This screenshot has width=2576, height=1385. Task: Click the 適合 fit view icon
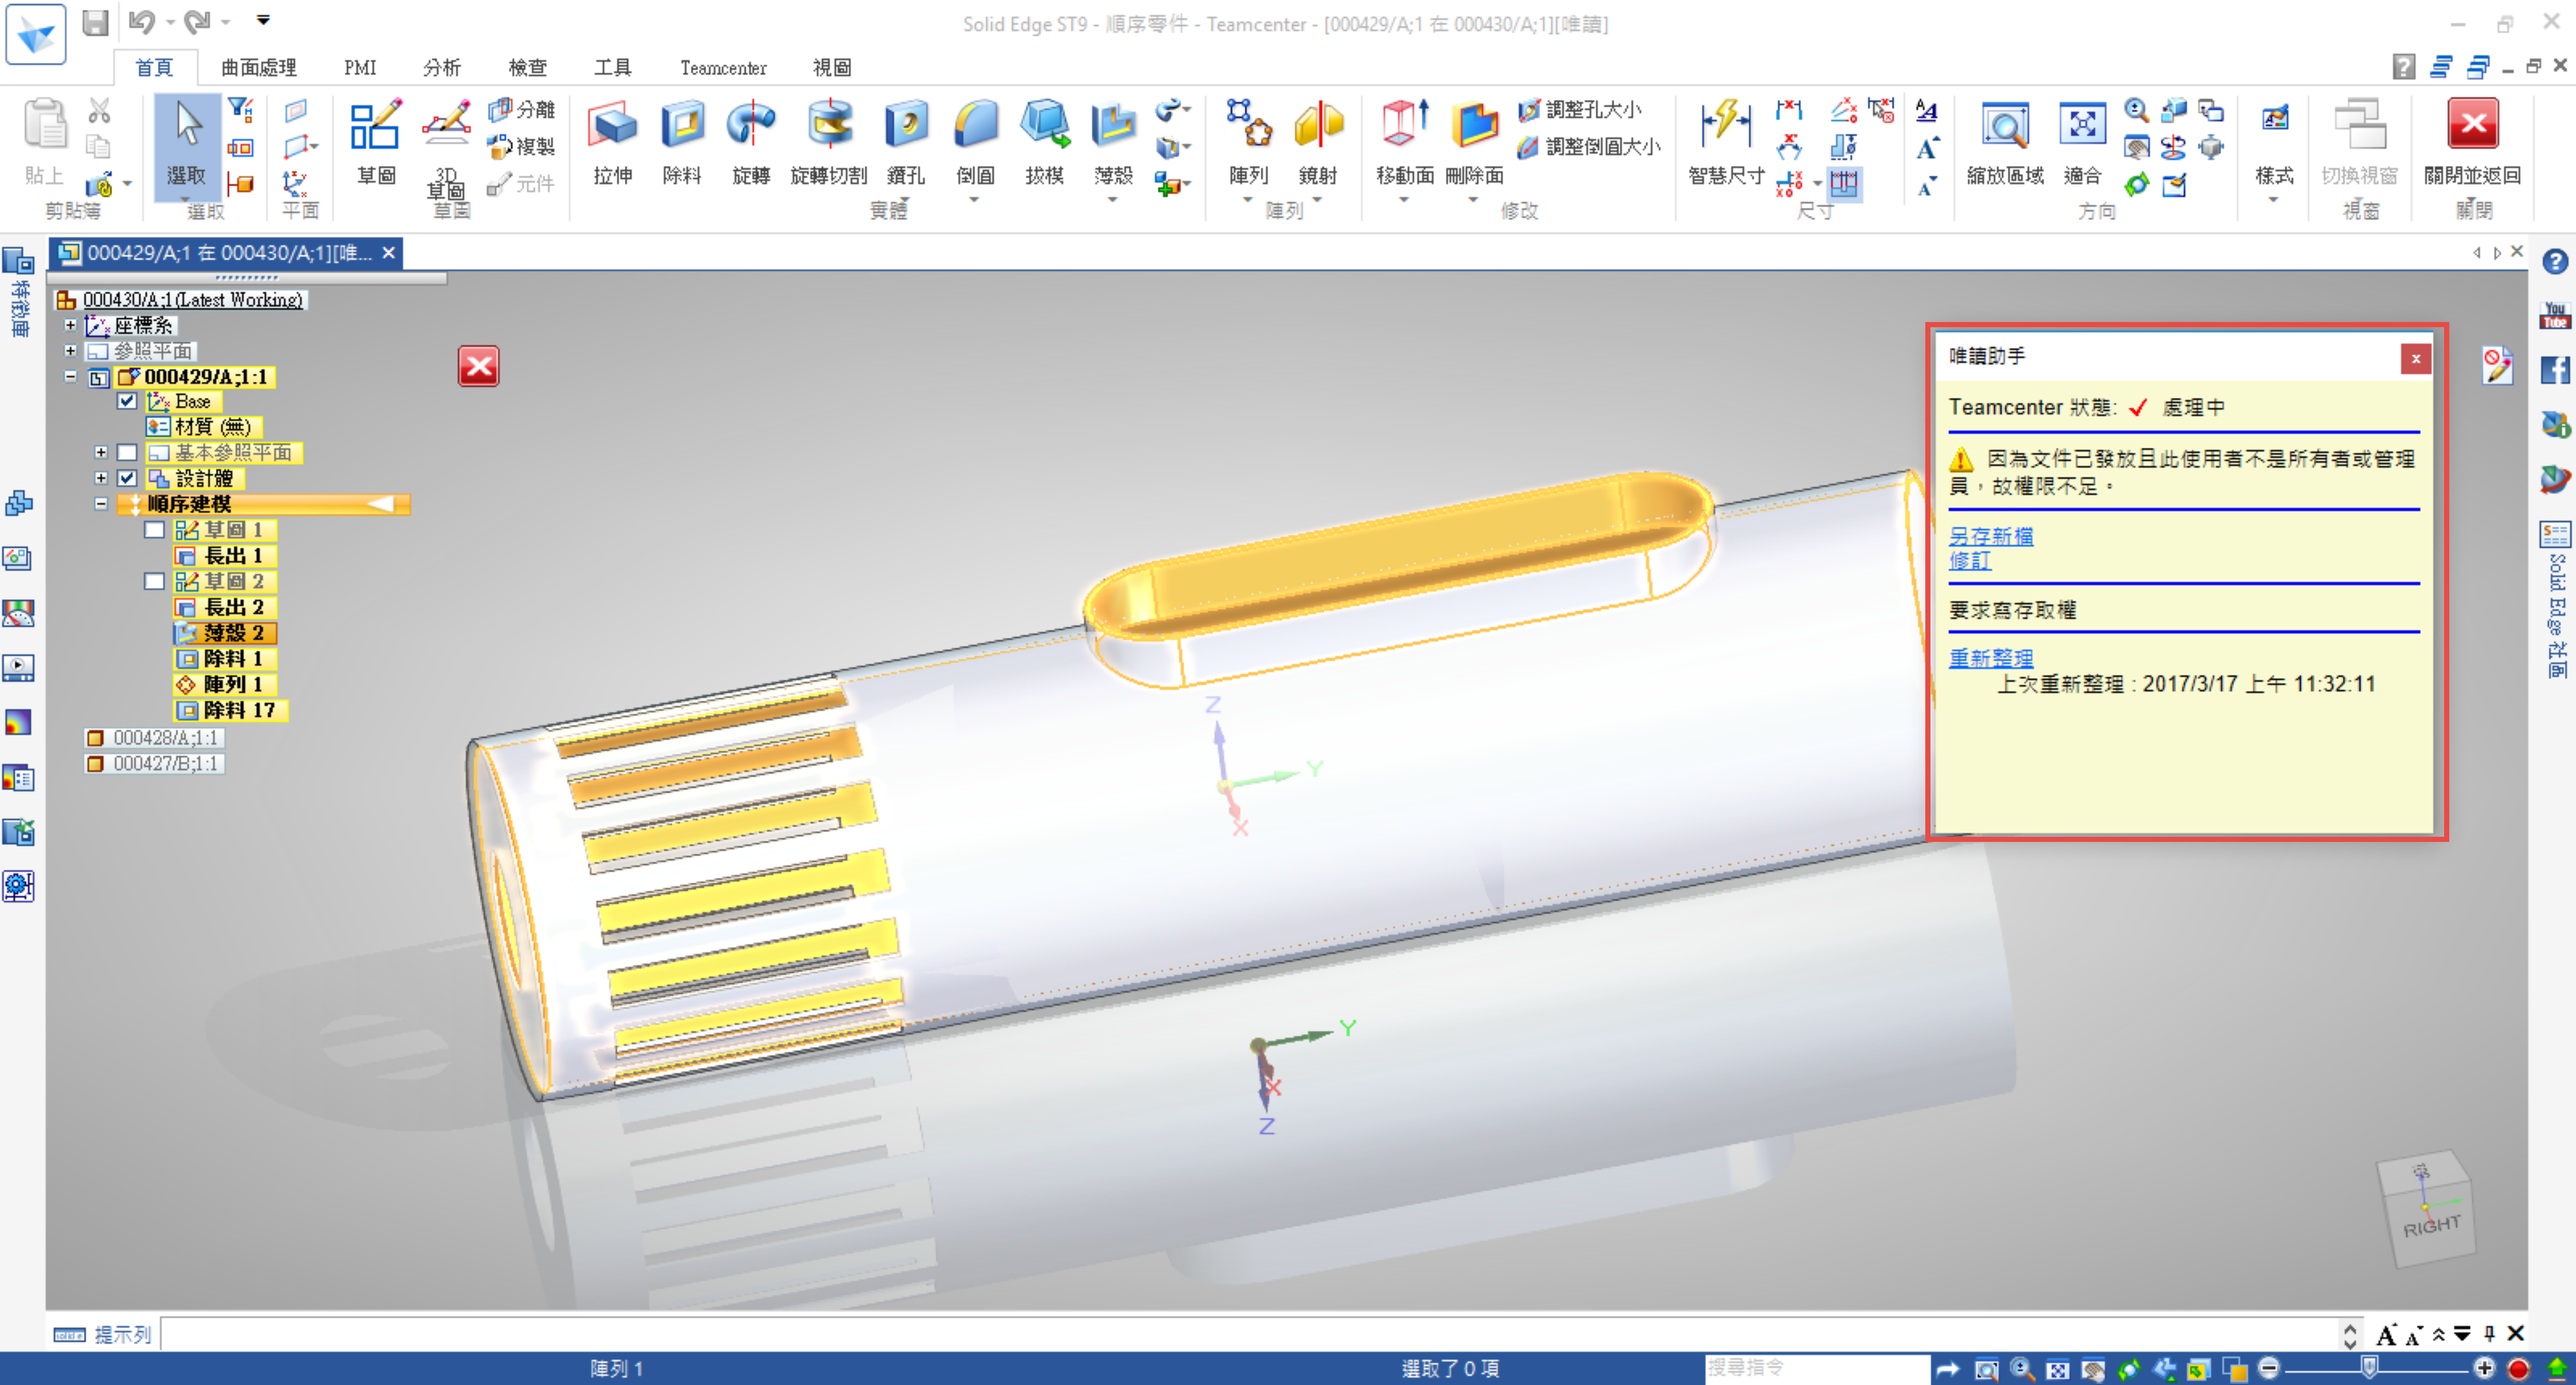point(2082,142)
